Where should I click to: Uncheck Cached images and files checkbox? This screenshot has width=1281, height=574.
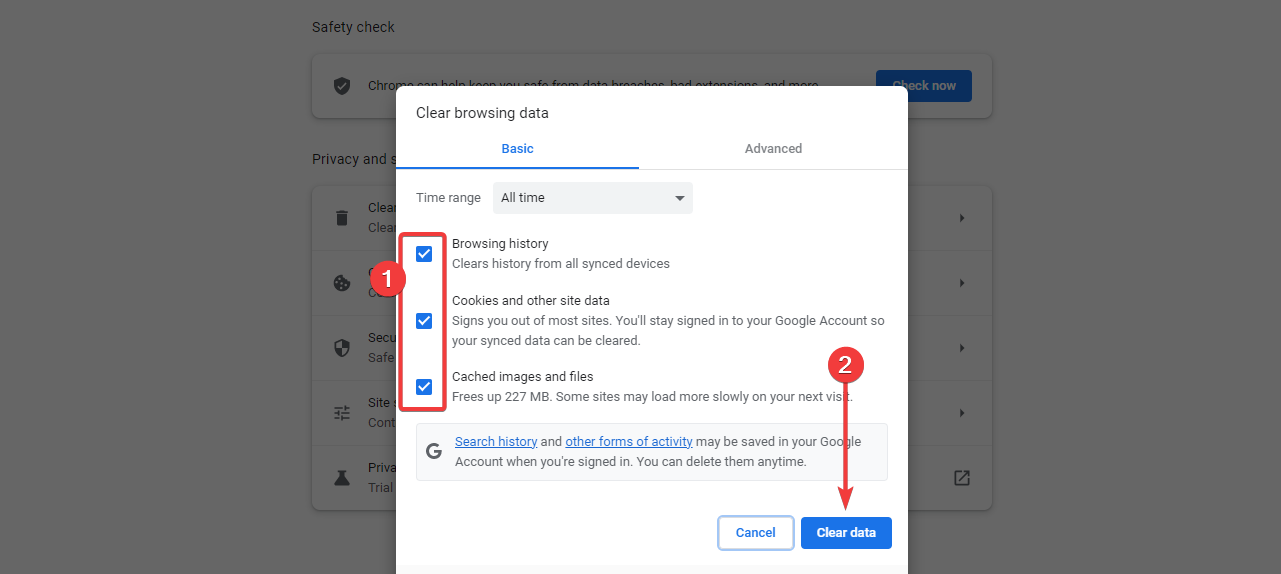(424, 387)
